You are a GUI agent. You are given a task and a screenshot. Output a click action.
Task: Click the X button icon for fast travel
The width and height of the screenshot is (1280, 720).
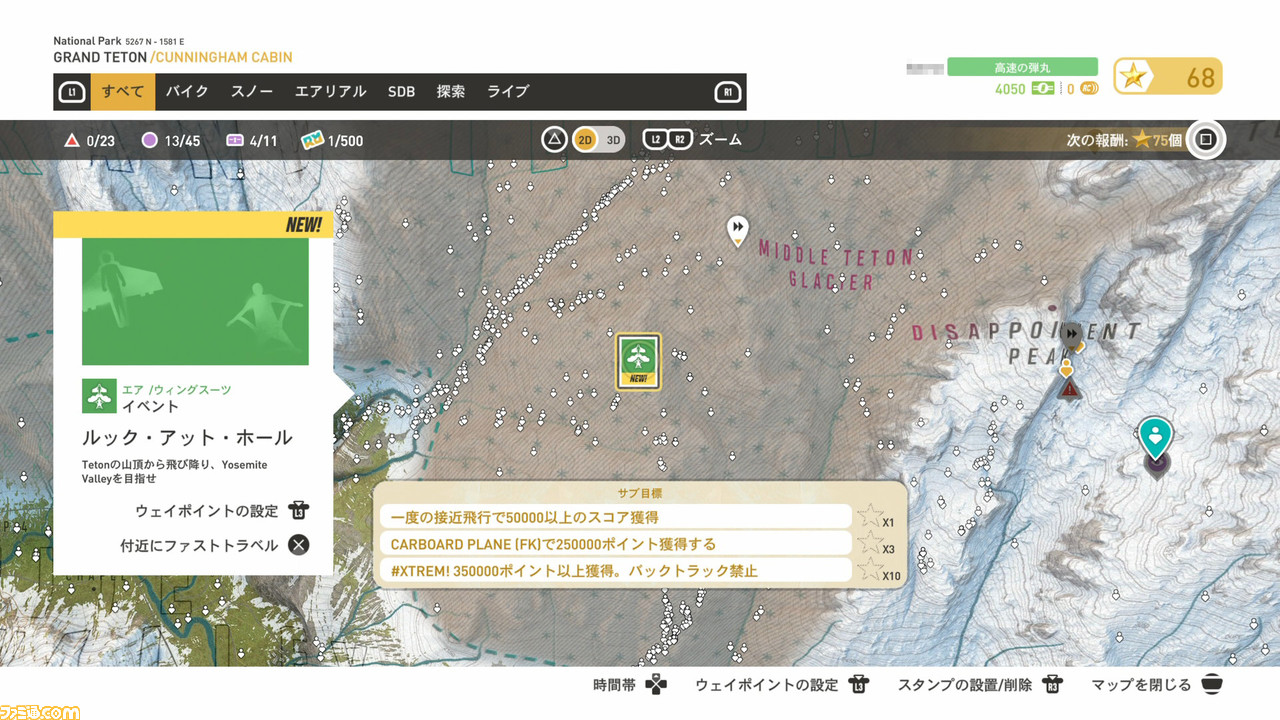coord(298,545)
